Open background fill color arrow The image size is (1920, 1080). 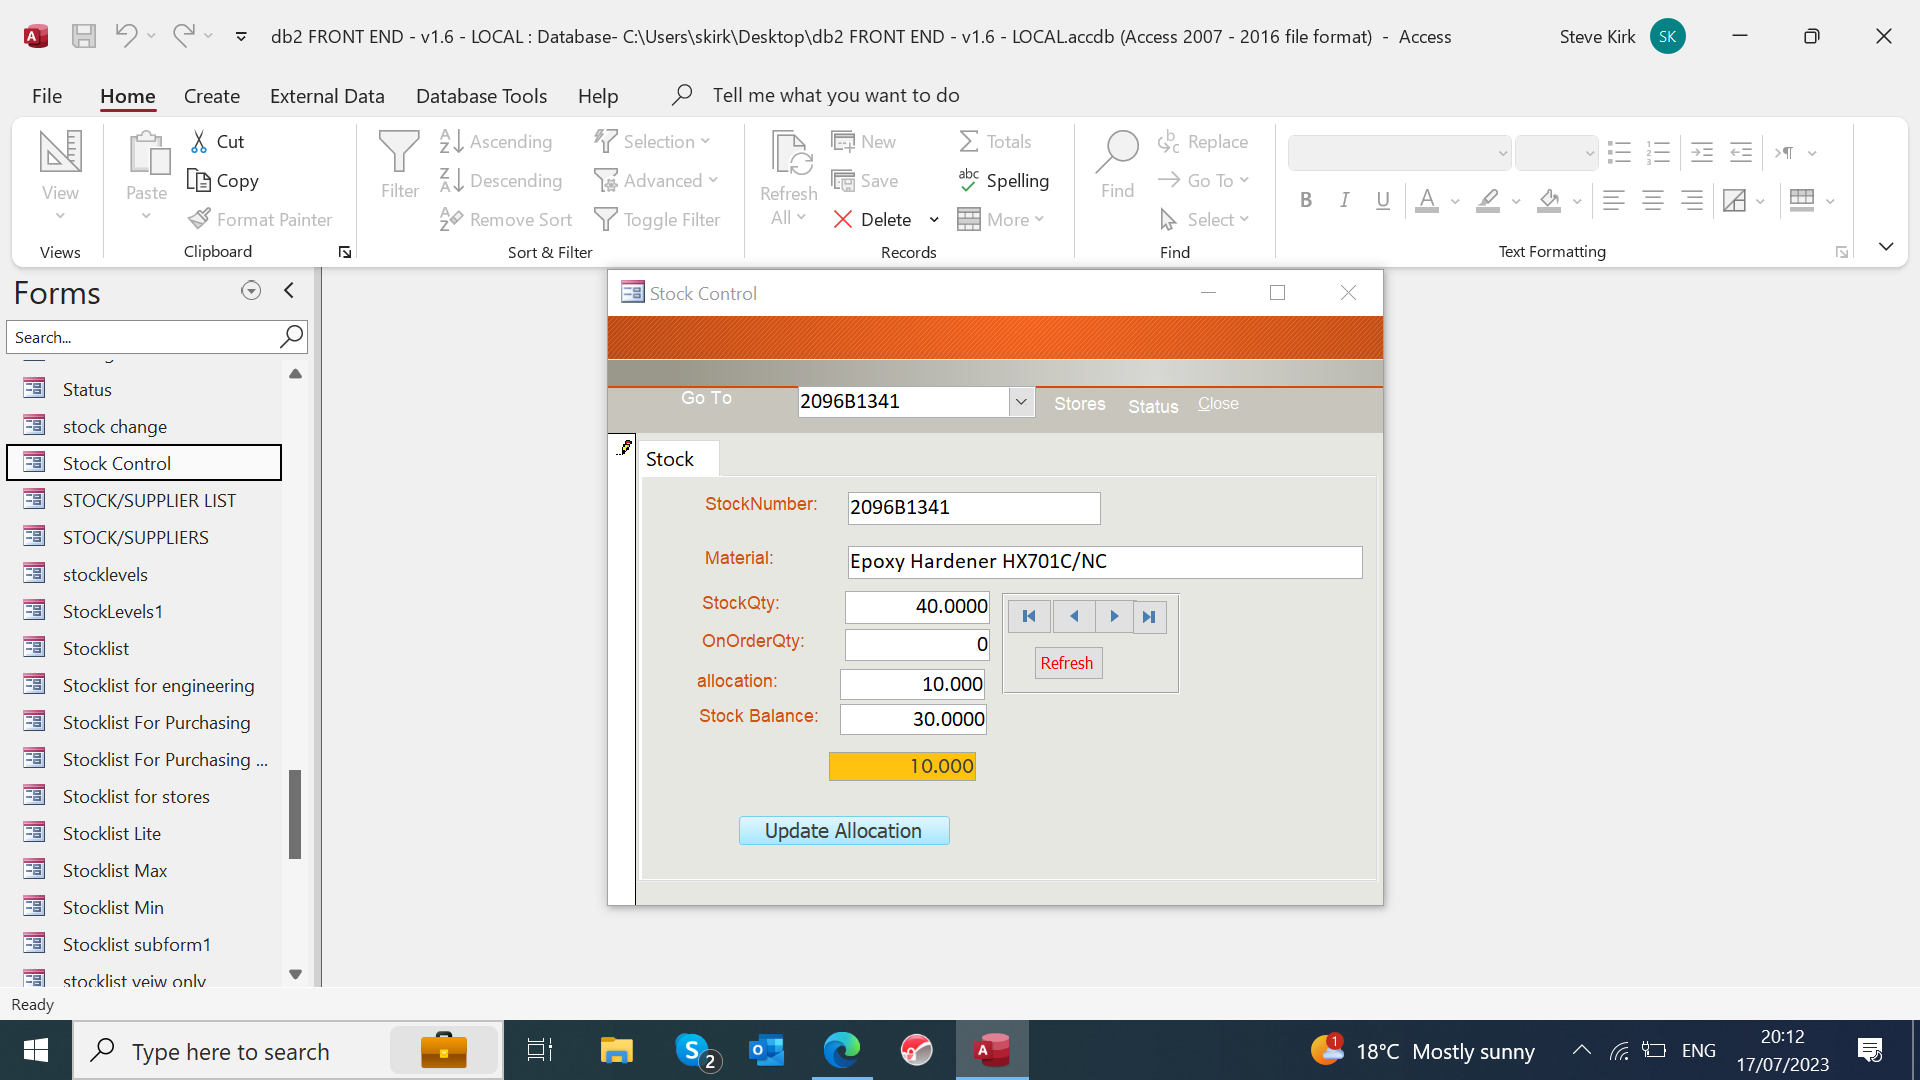1577,200
